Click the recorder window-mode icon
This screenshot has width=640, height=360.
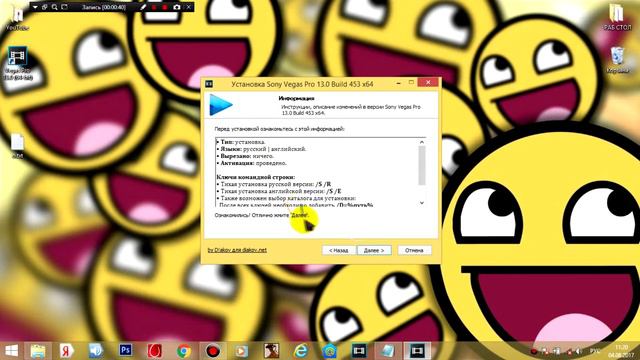pyautogui.click(x=44, y=7)
